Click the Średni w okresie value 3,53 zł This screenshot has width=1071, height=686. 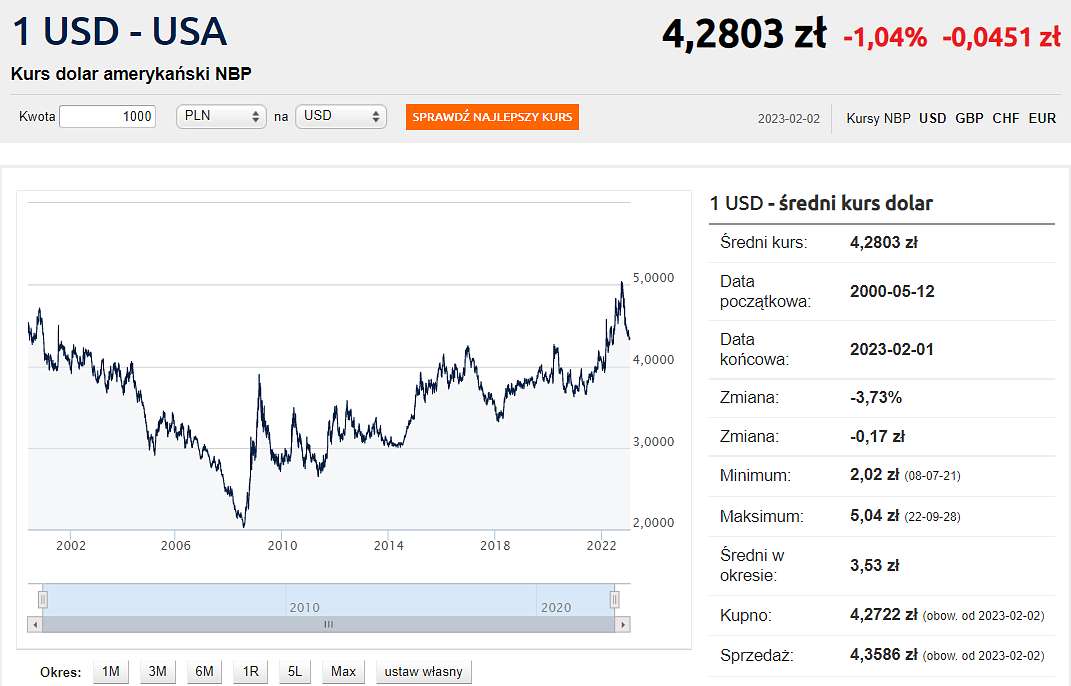(x=874, y=566)
